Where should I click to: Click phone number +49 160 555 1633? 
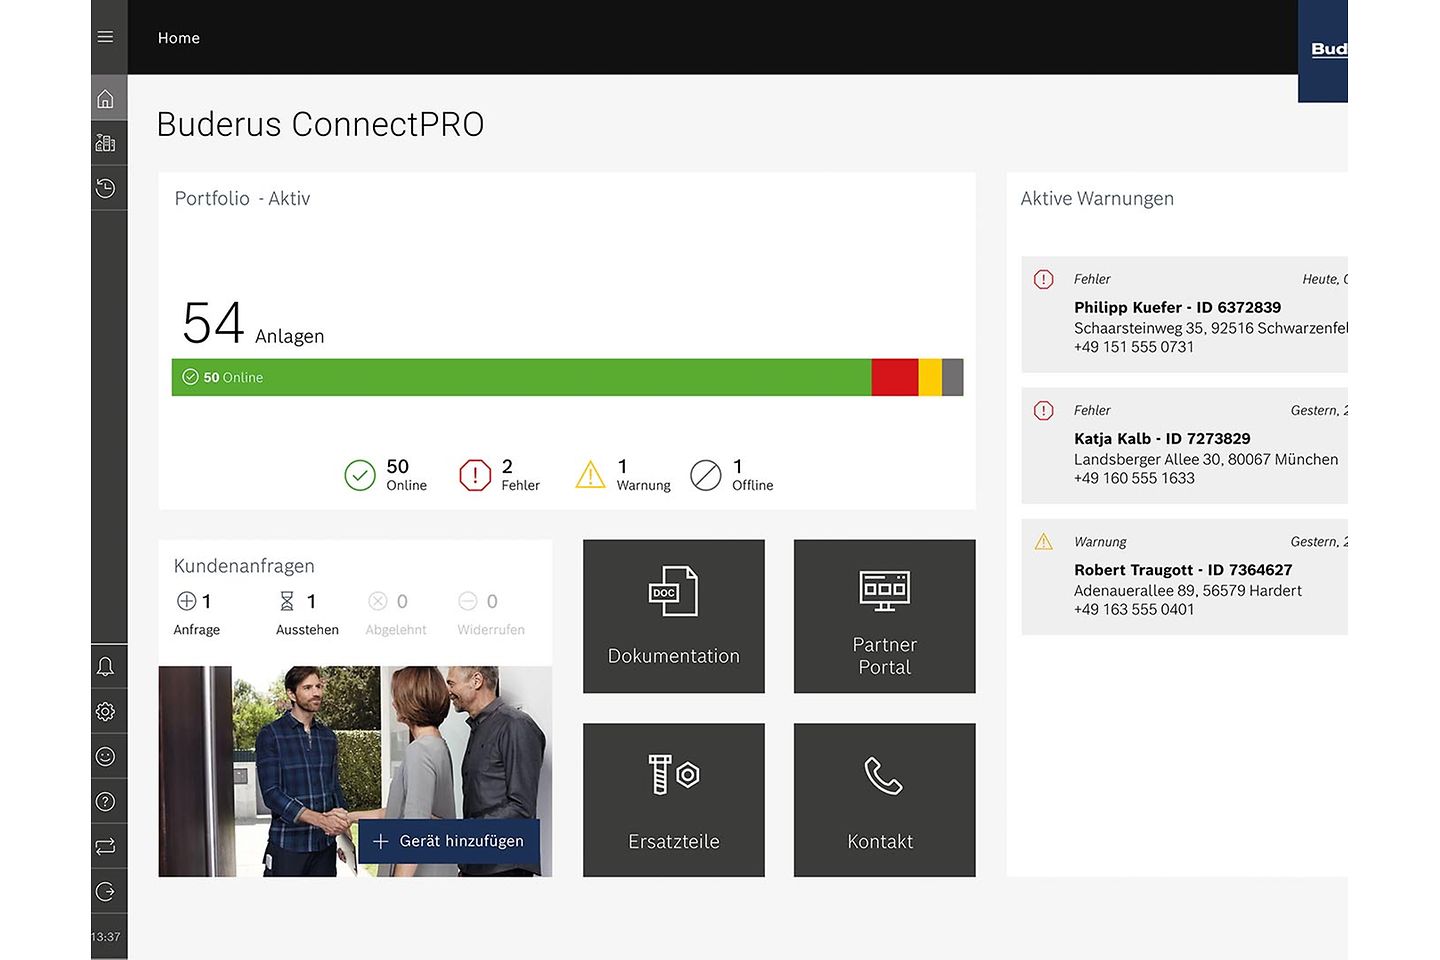[1134, 478]
